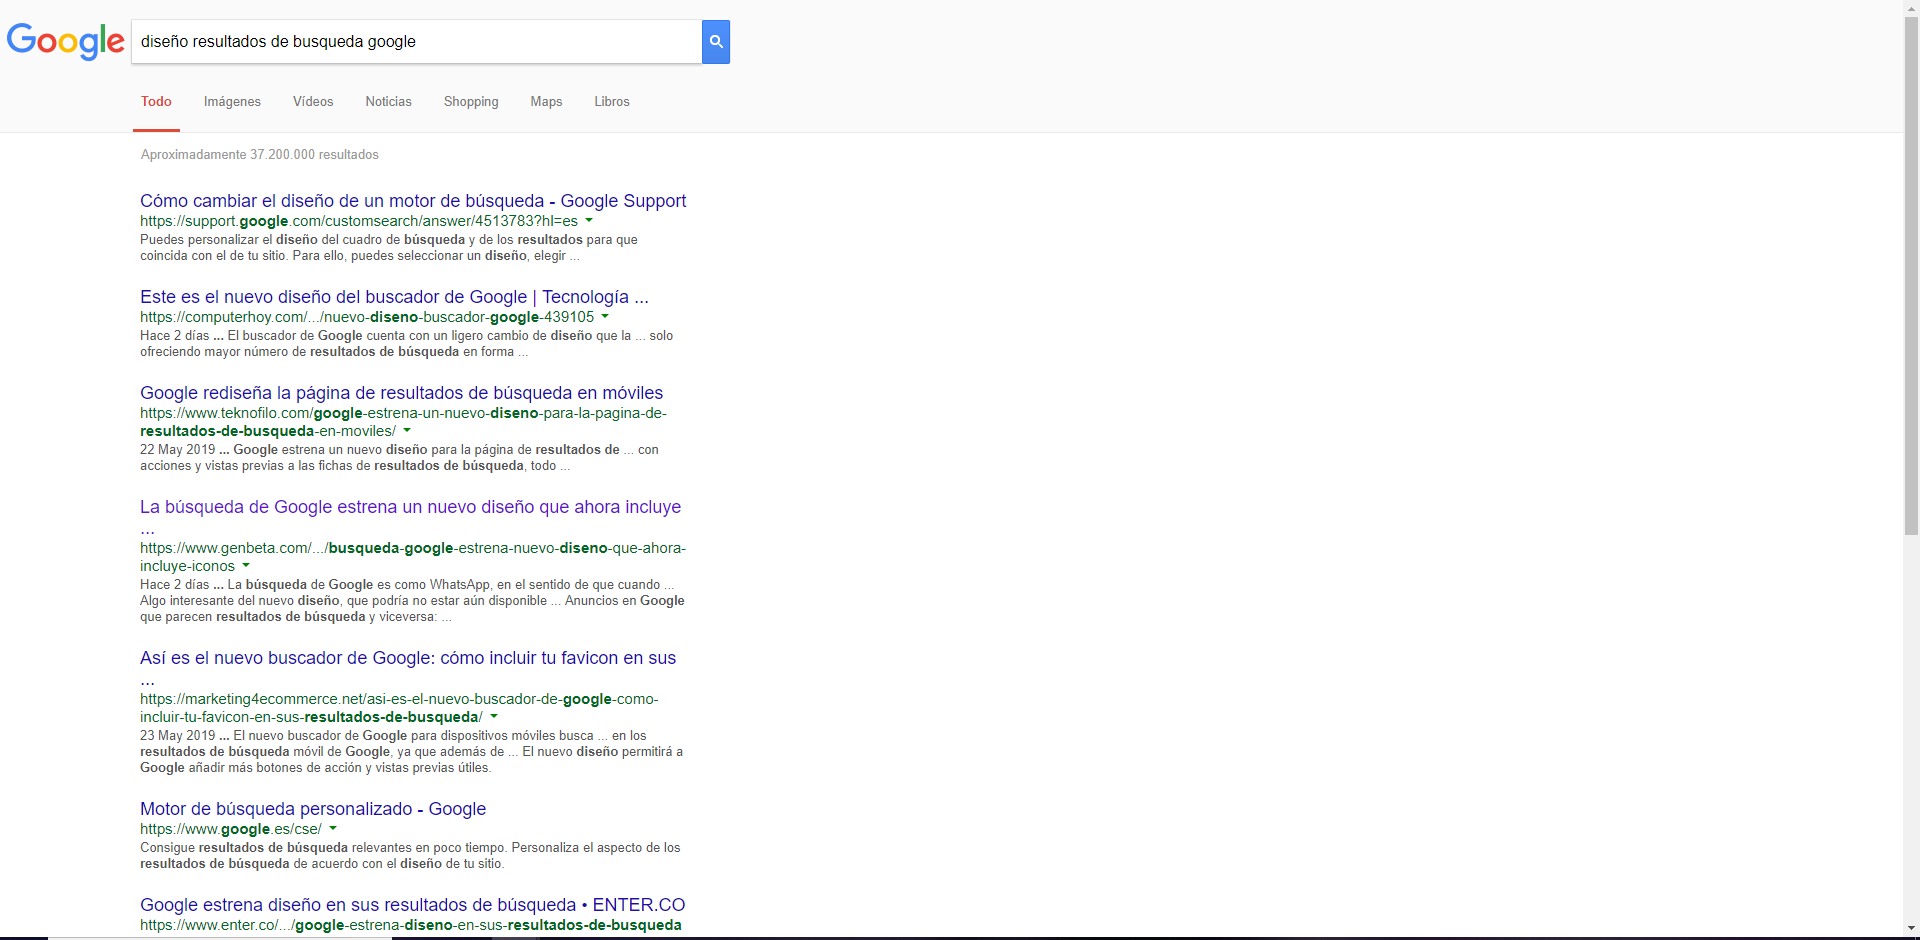1920x940 pixels.
Task: Click the support.google.com customsearch URL text
Action: pos(359,221)
